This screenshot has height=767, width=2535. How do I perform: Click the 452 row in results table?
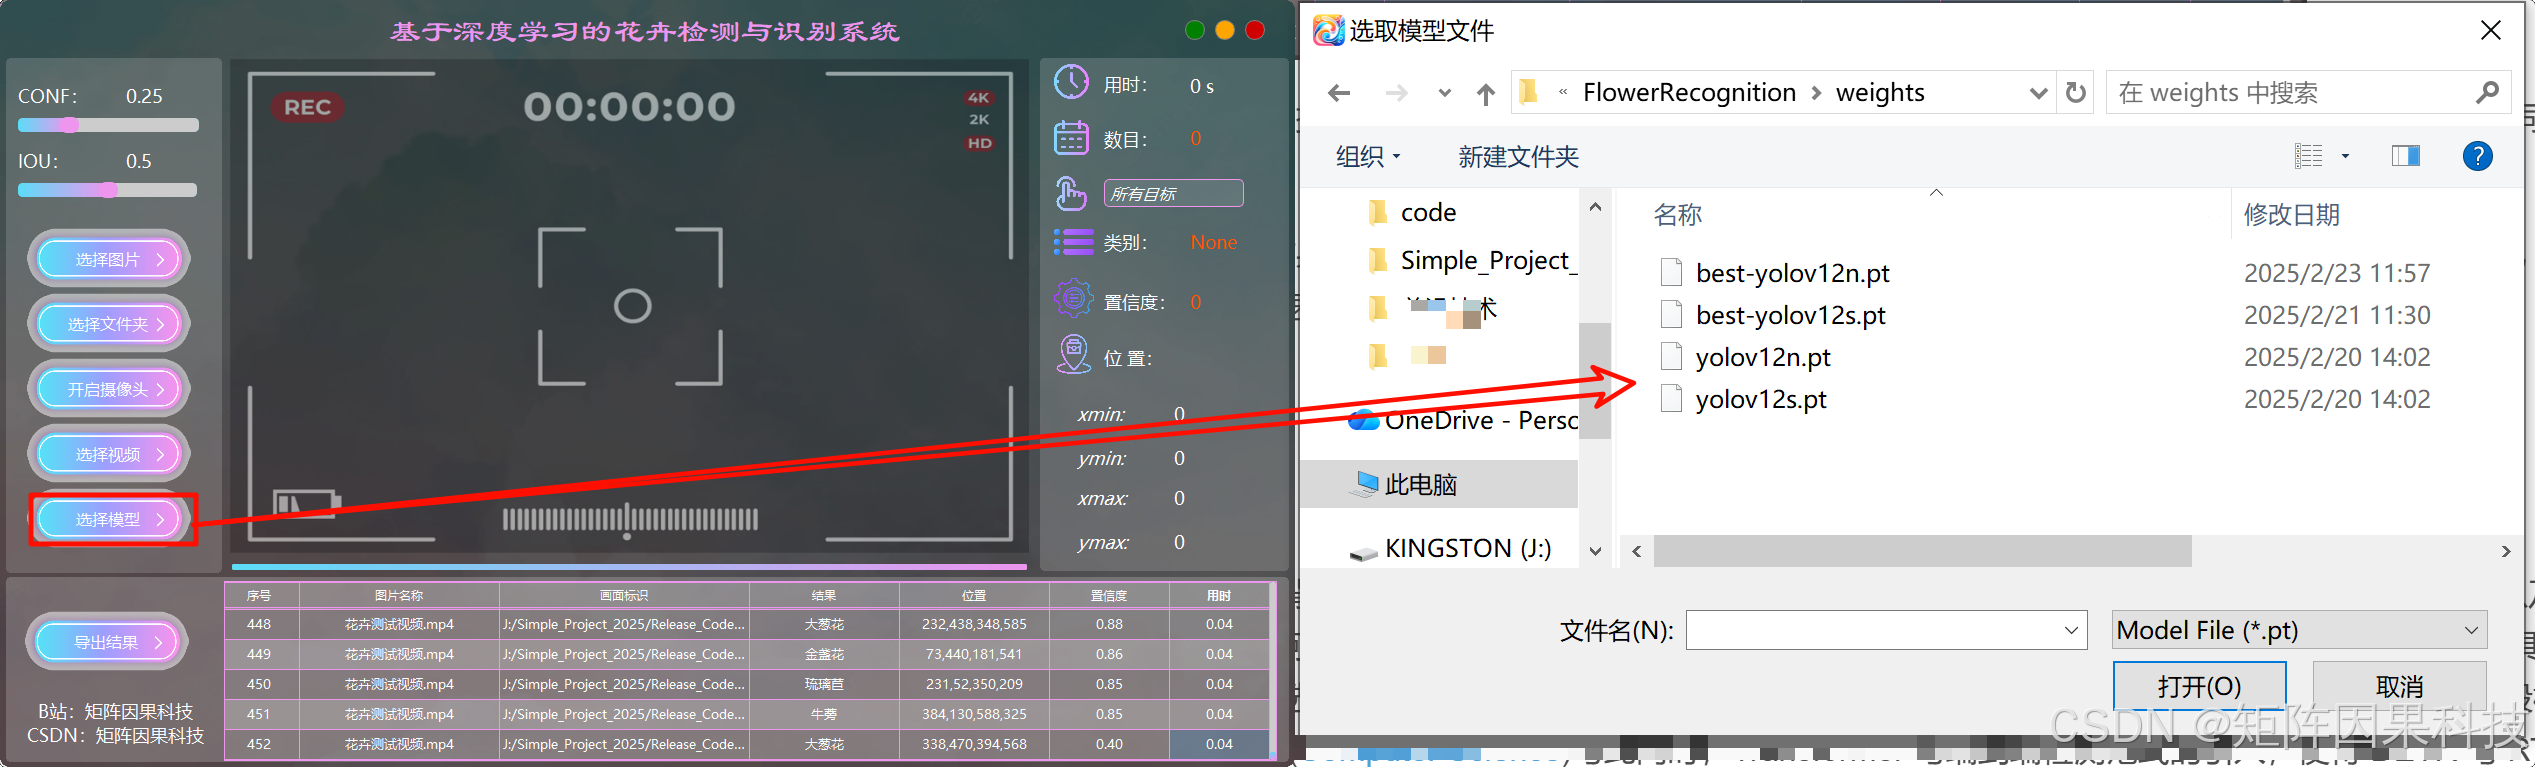click(x=747, y=744)
